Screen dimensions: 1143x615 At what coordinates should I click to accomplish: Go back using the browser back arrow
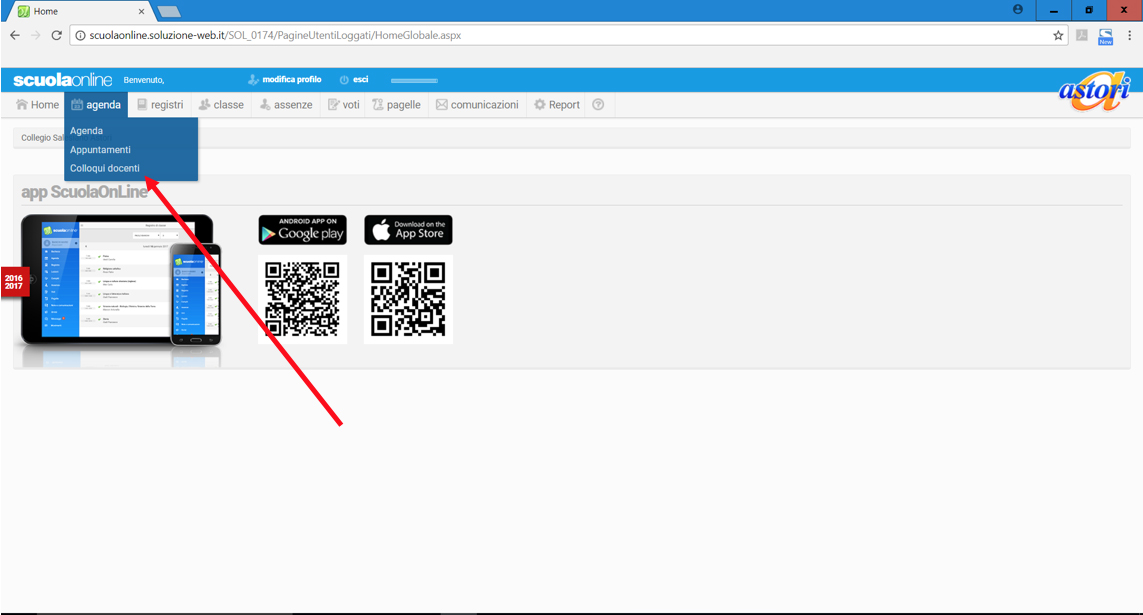tap(15, 35)
